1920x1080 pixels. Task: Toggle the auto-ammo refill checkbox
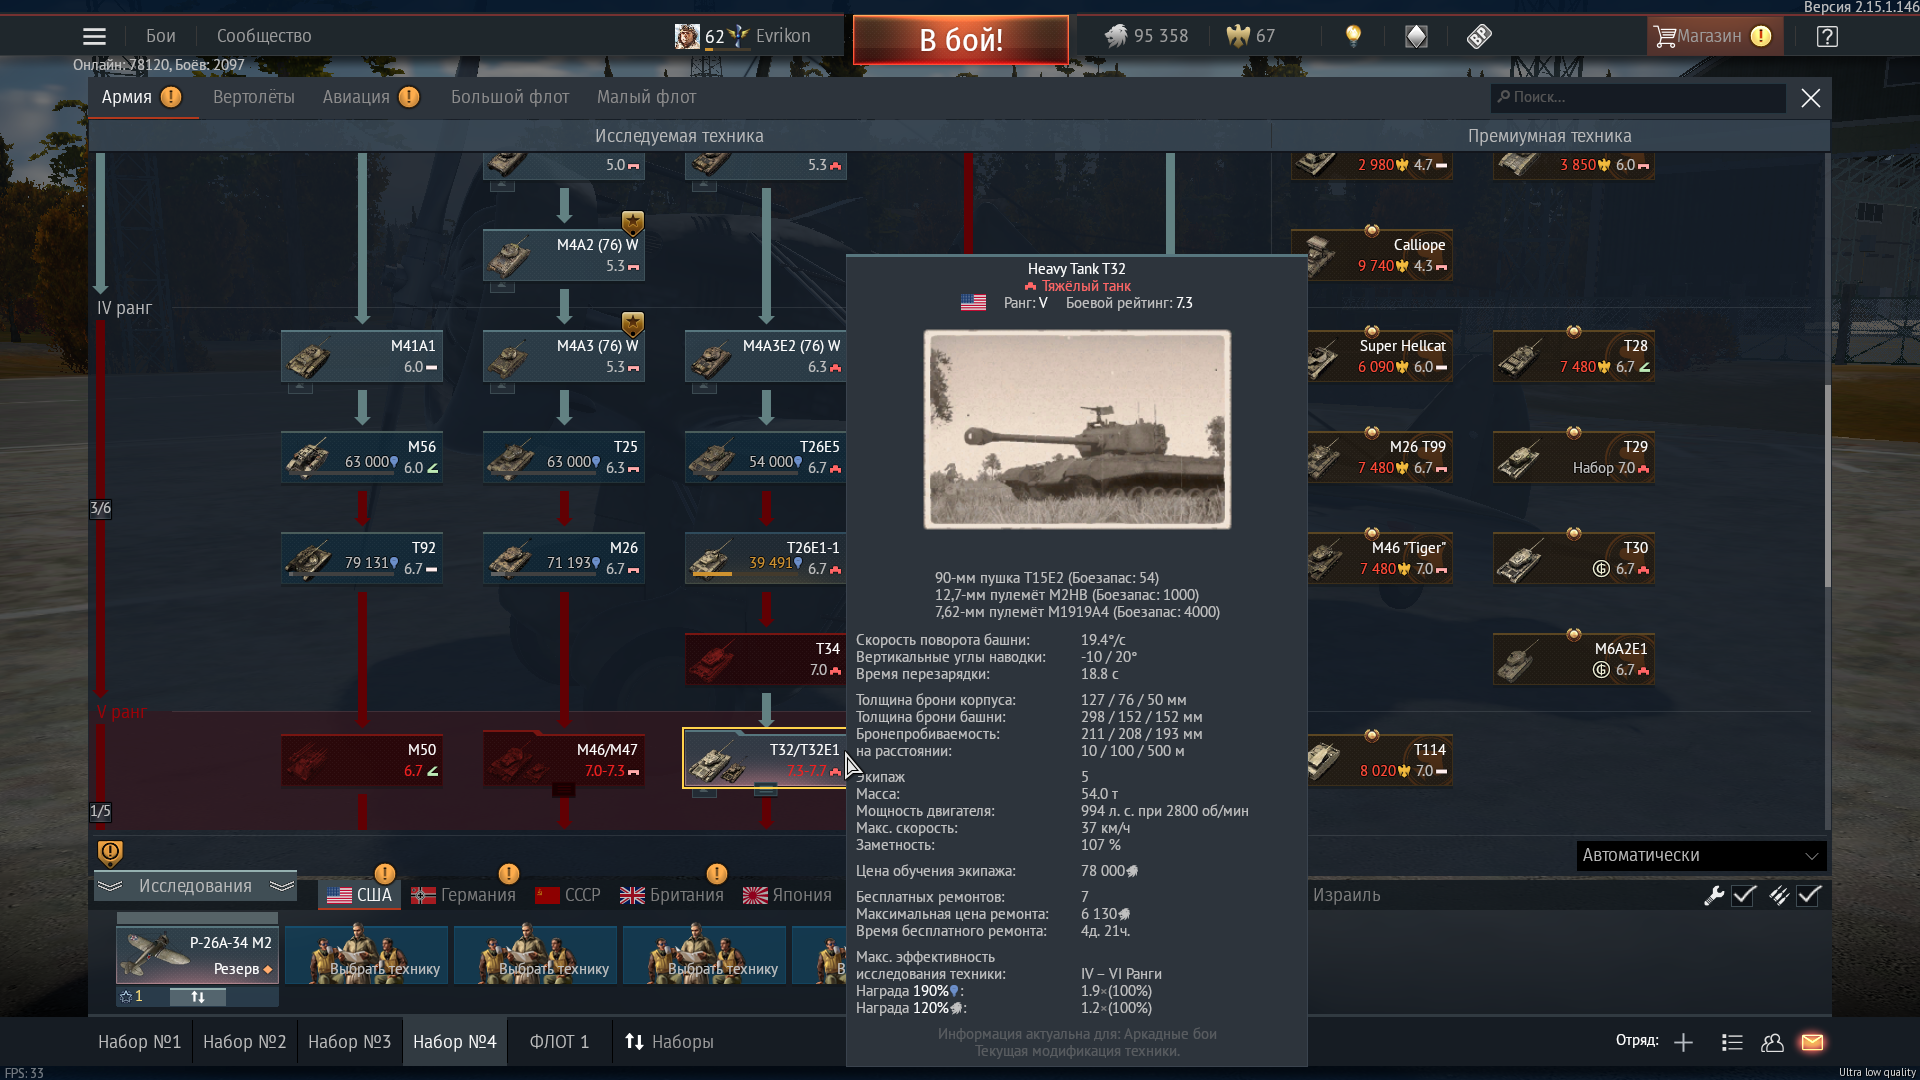click(x=1809, y=895)
